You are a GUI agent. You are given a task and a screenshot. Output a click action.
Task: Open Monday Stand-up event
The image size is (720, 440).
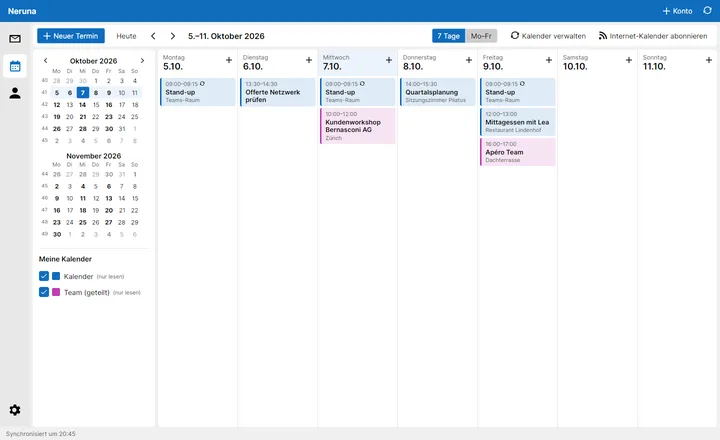pos(197,92)
